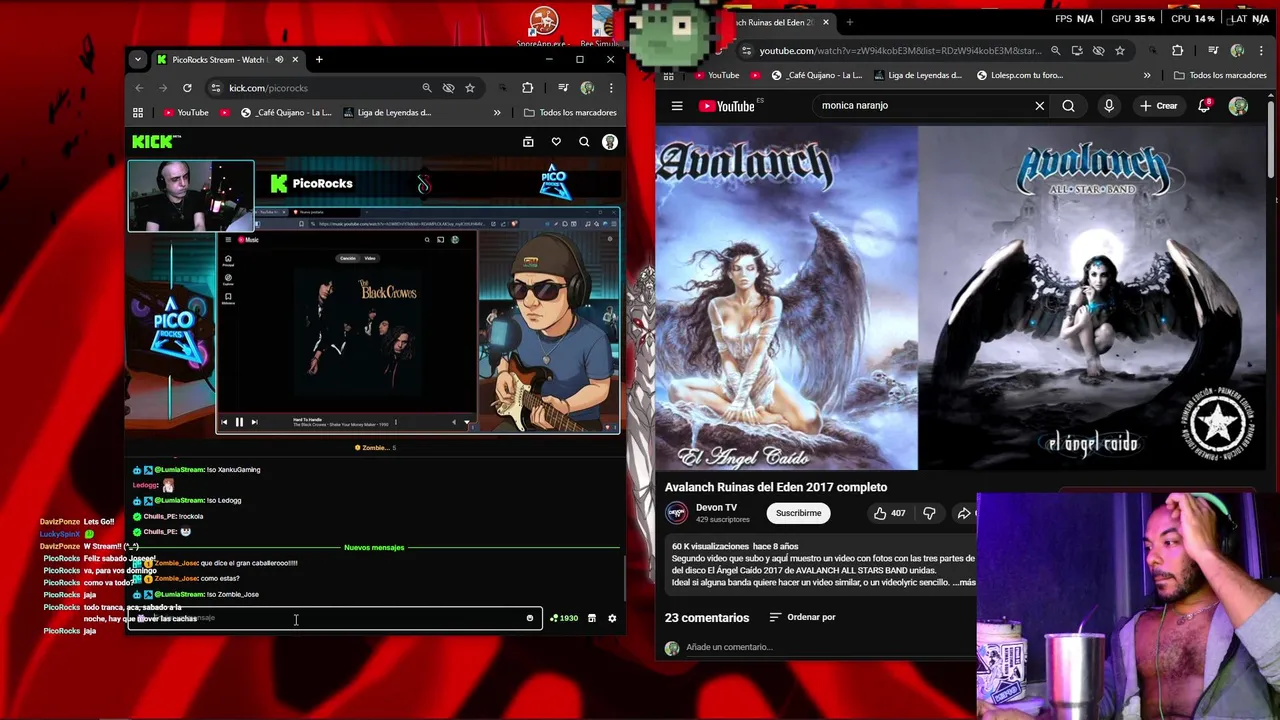Open new tab in Kick browser window
1280x720 pixels.
(x=319, y=60)
